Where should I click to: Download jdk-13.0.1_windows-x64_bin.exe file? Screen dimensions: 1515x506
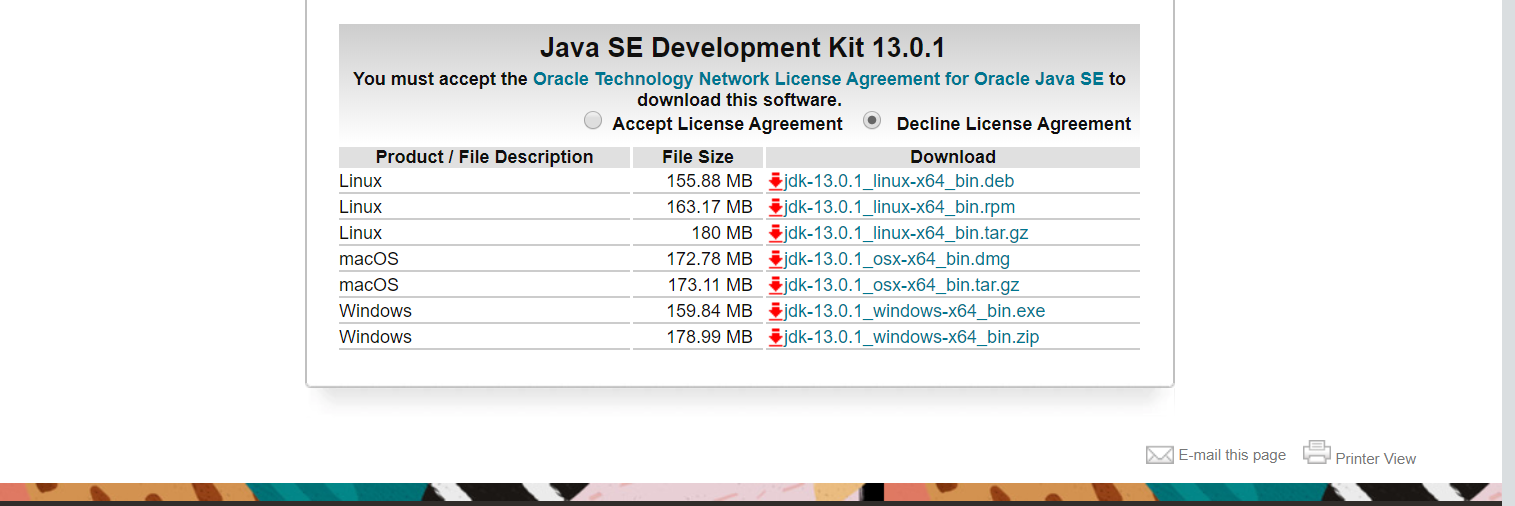(x=914, y=311)
